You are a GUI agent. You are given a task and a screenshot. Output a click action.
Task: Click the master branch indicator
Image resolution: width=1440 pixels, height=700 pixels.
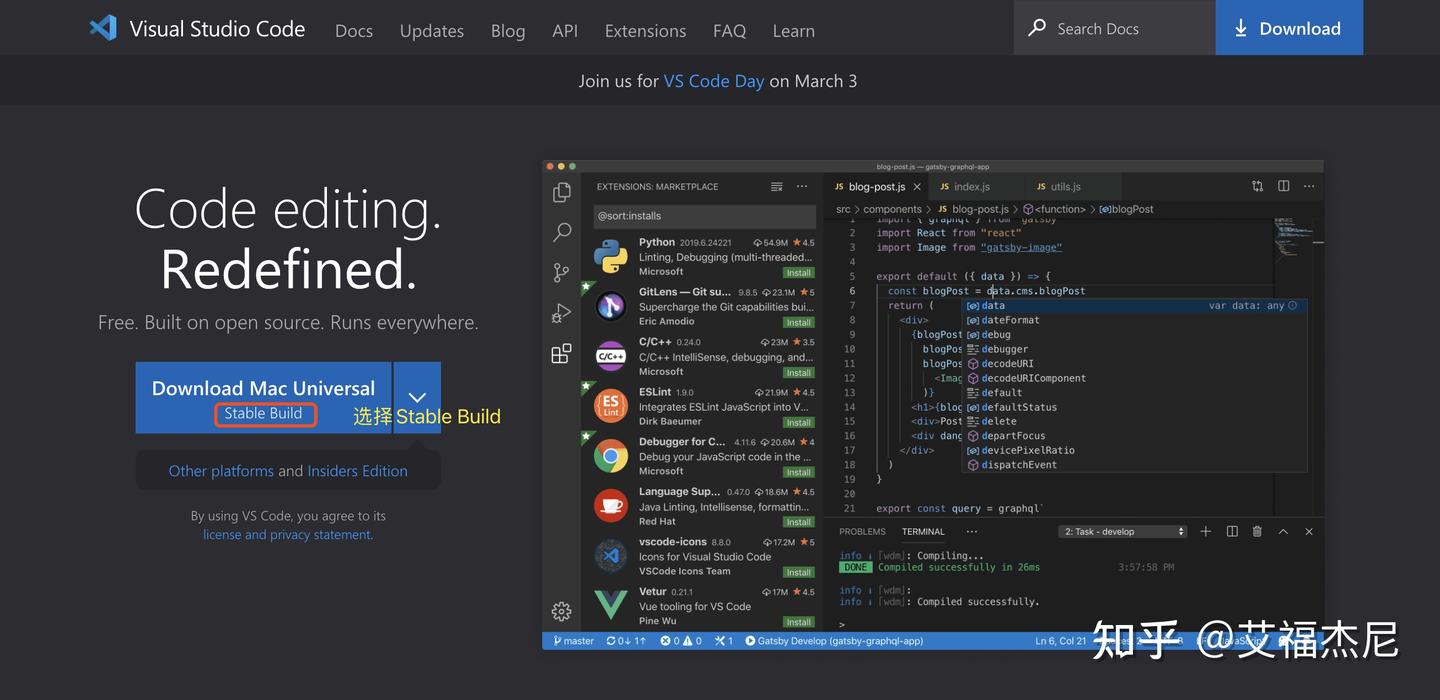[572, 640]
